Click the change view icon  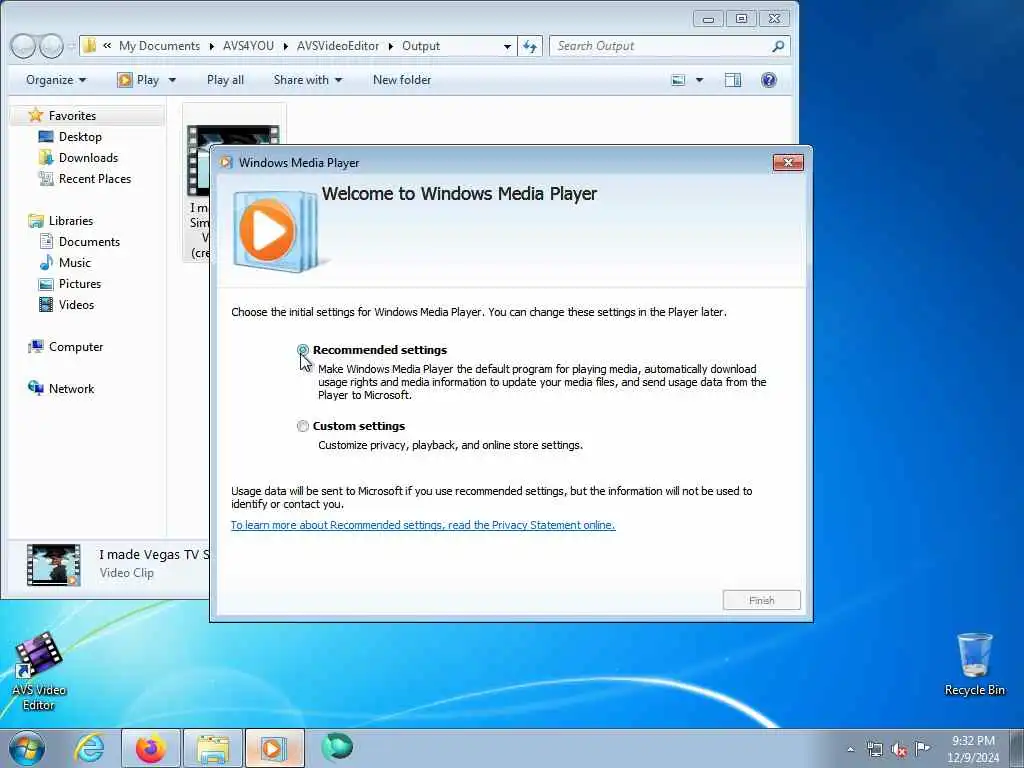[x=679, y=80]
